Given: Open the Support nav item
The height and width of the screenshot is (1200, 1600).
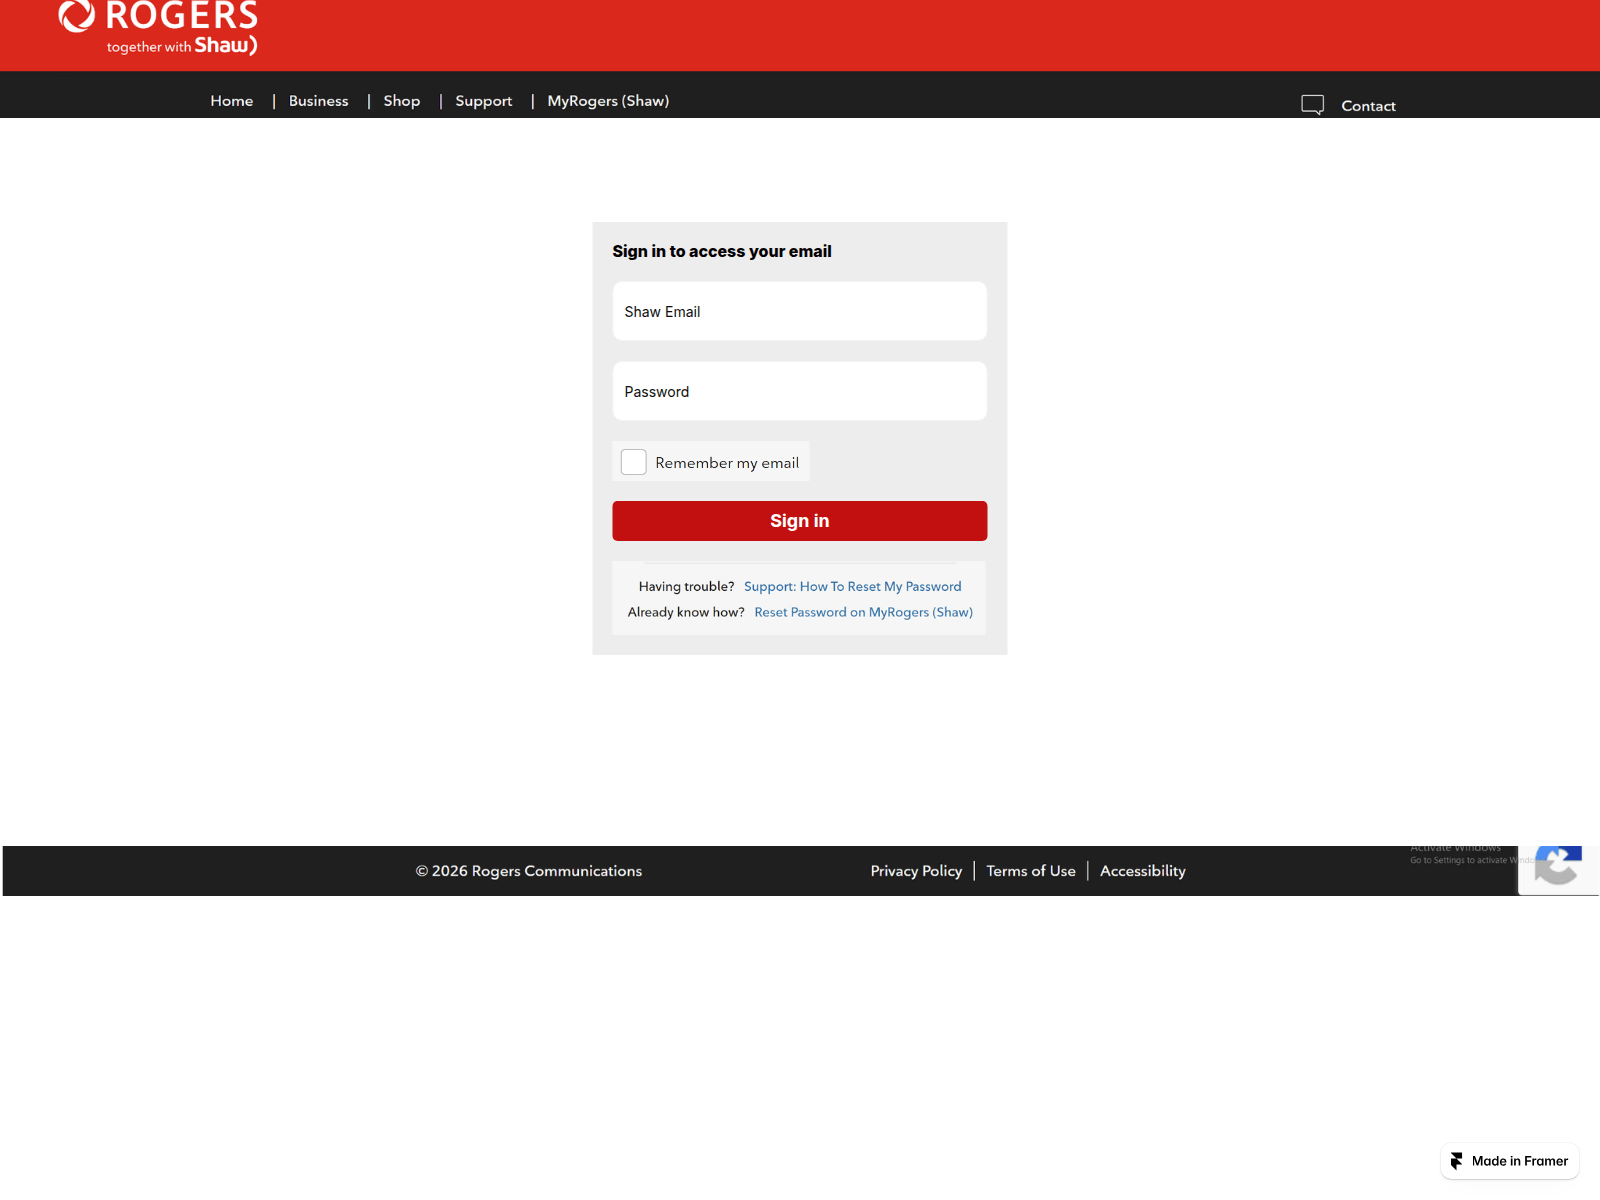Looking at the screenshot, I should 484,101.
